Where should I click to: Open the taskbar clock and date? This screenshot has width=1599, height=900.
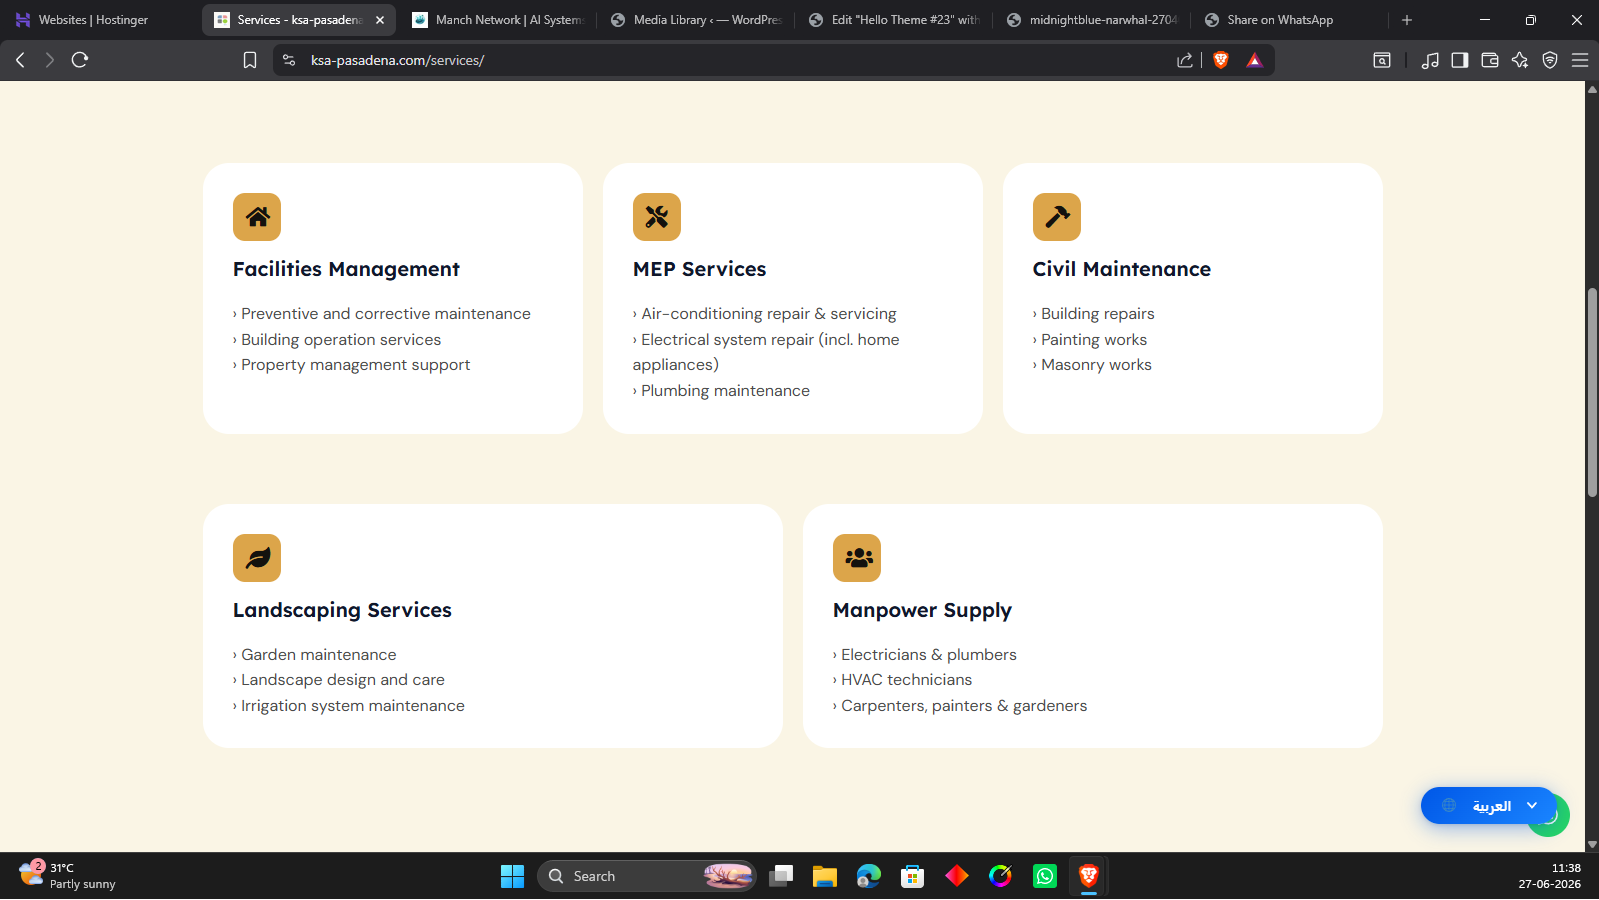(1549, 876)
